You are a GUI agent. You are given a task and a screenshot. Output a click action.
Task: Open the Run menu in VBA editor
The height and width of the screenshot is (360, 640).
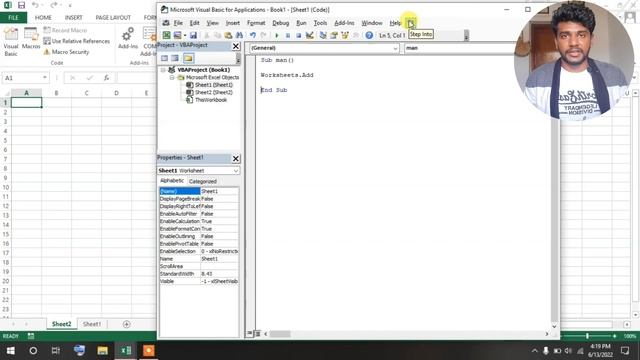pyautogui.click(x=301, y=23)
